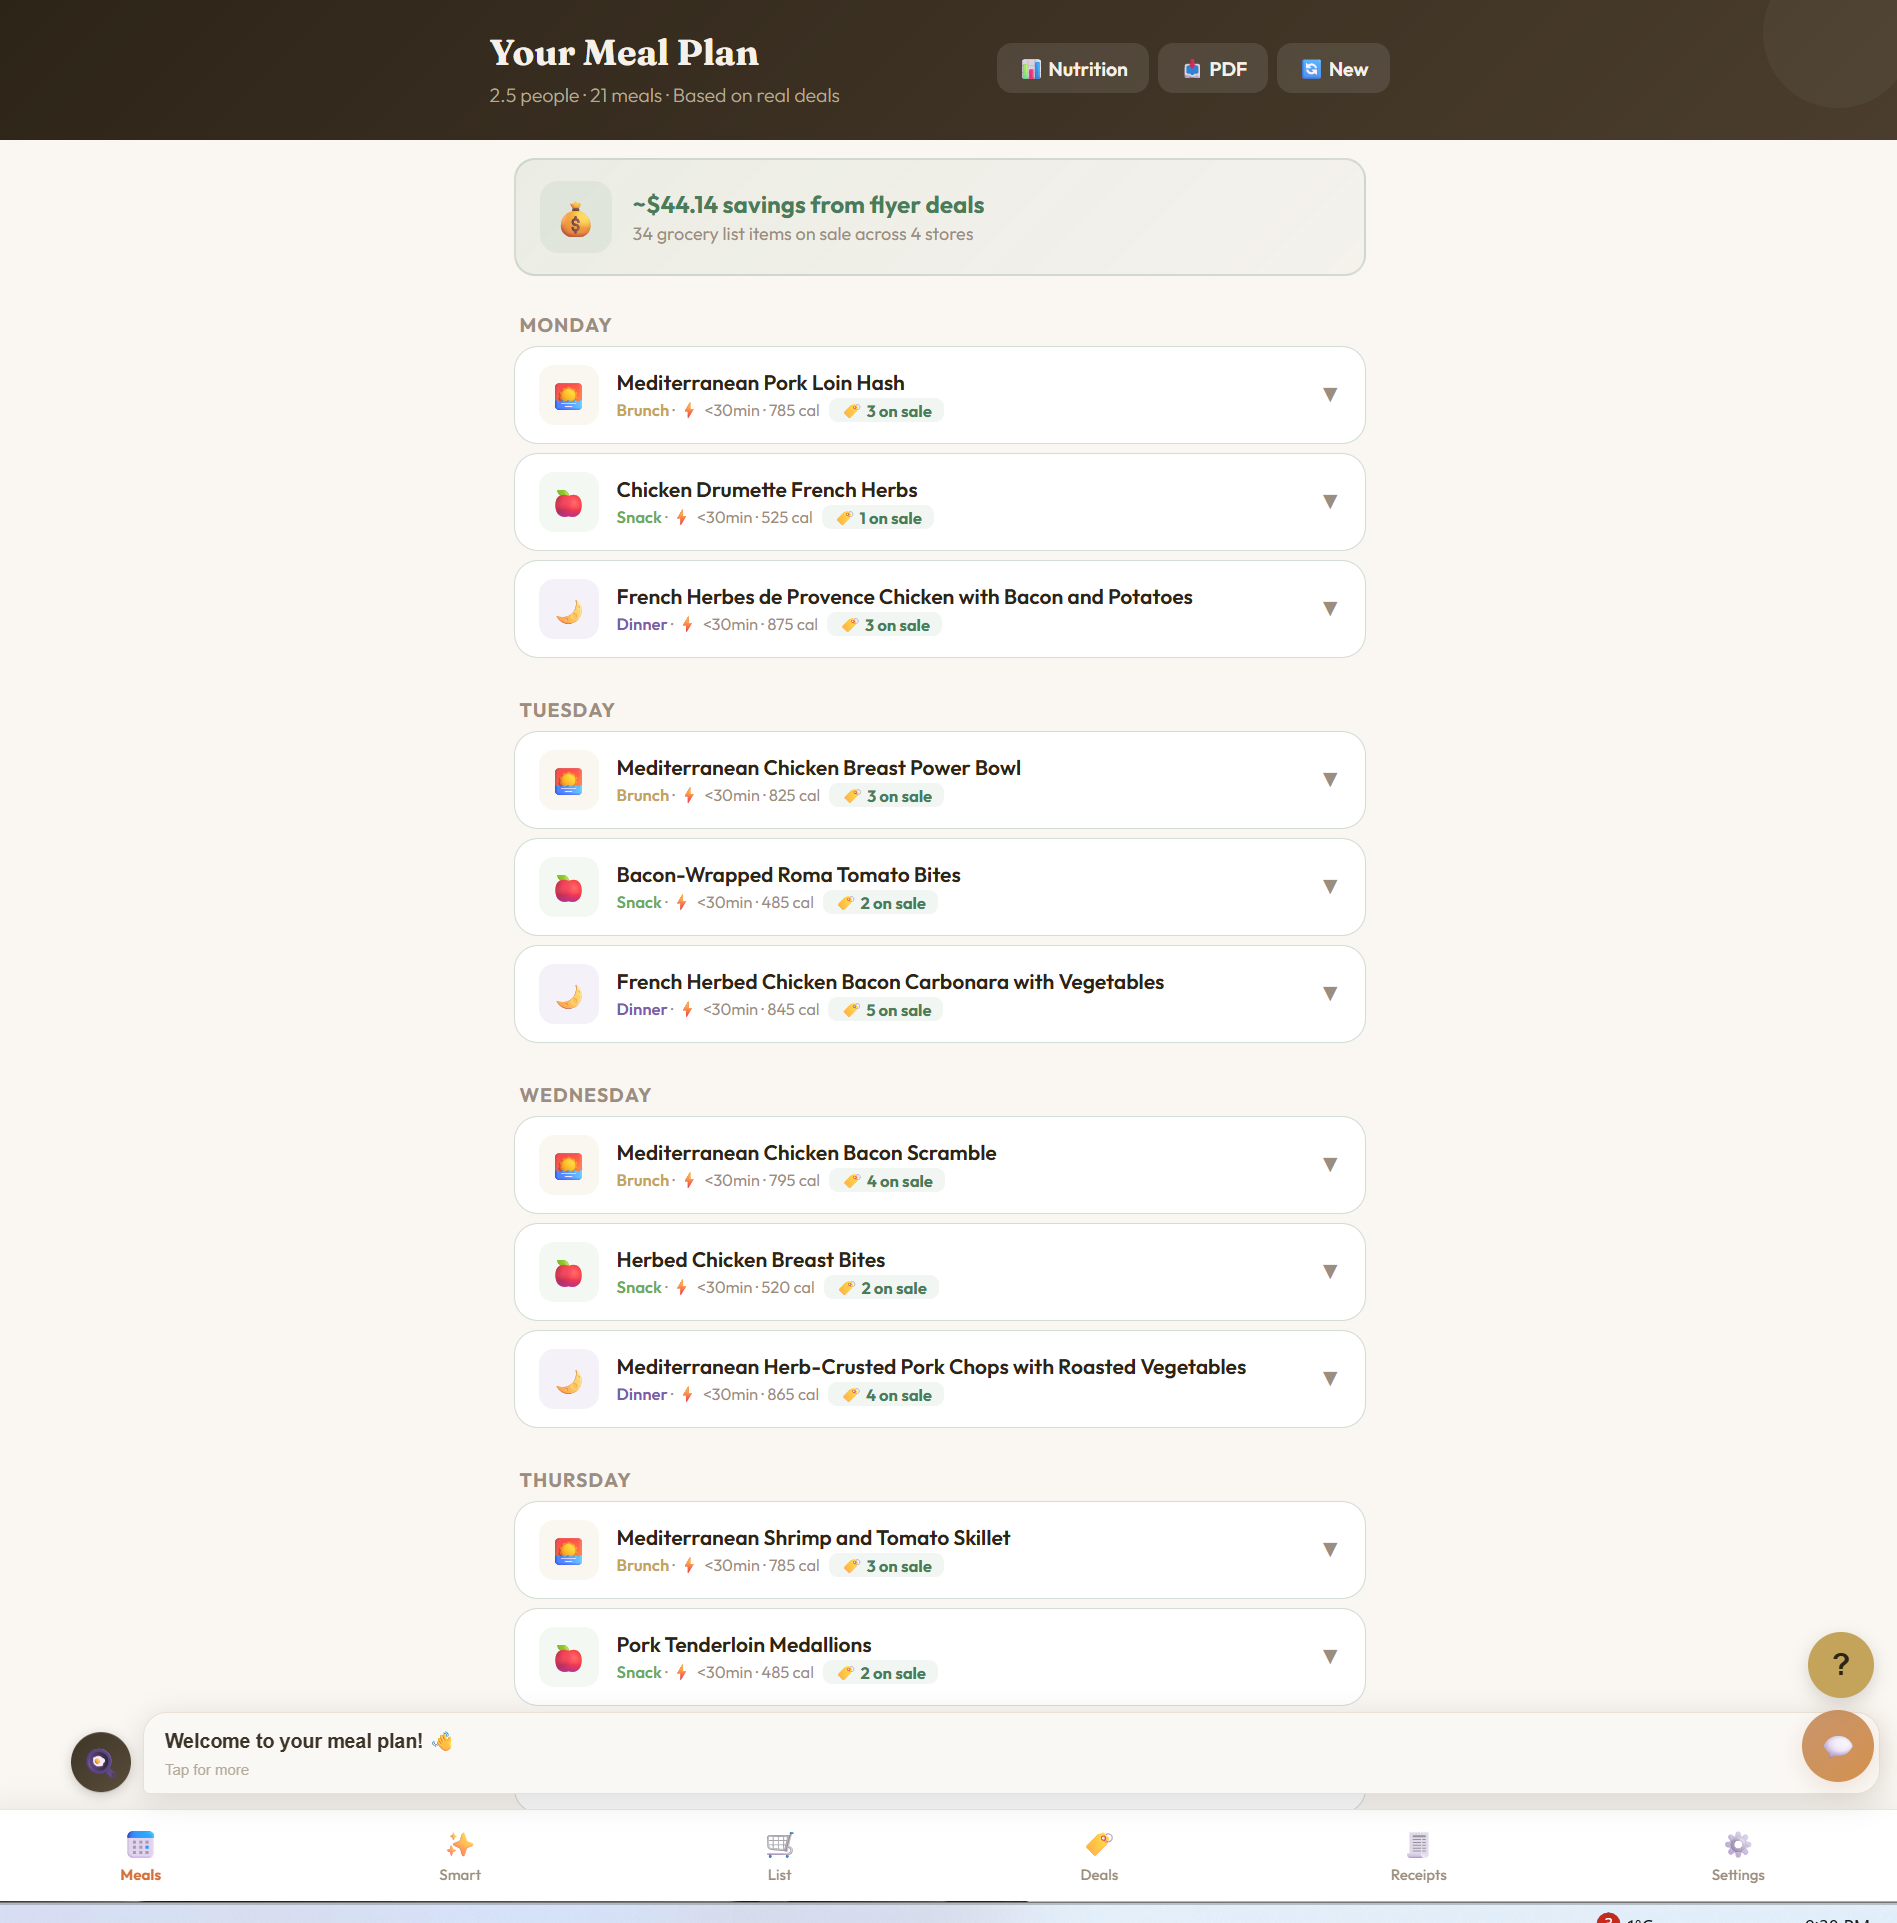Open the Settings gear icon
Viewport: 1897px width, 1923px height.
click(1737, 1845)
